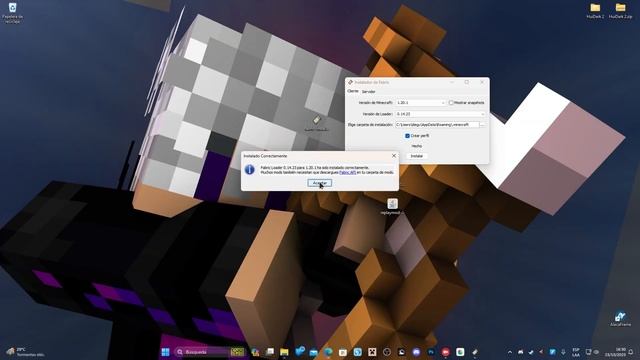Image resolution: width=640 pixels, height=360 pixels.
Task: Uncheck the Crear perfil checkbox
Action: pos(407,136)
